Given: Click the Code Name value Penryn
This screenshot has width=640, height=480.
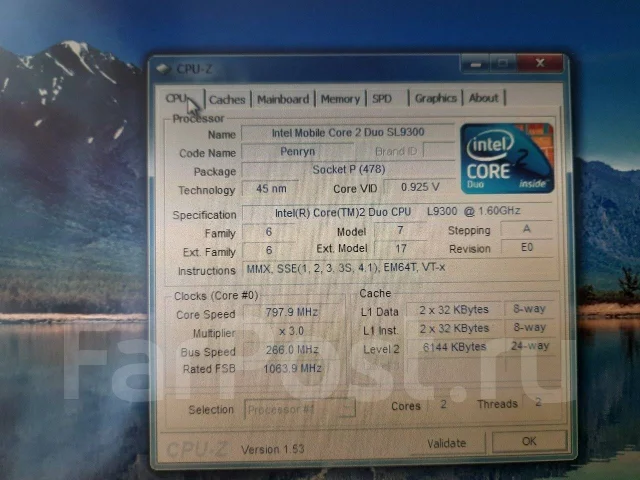Looking at the screenshot, I should click(297, 151).
